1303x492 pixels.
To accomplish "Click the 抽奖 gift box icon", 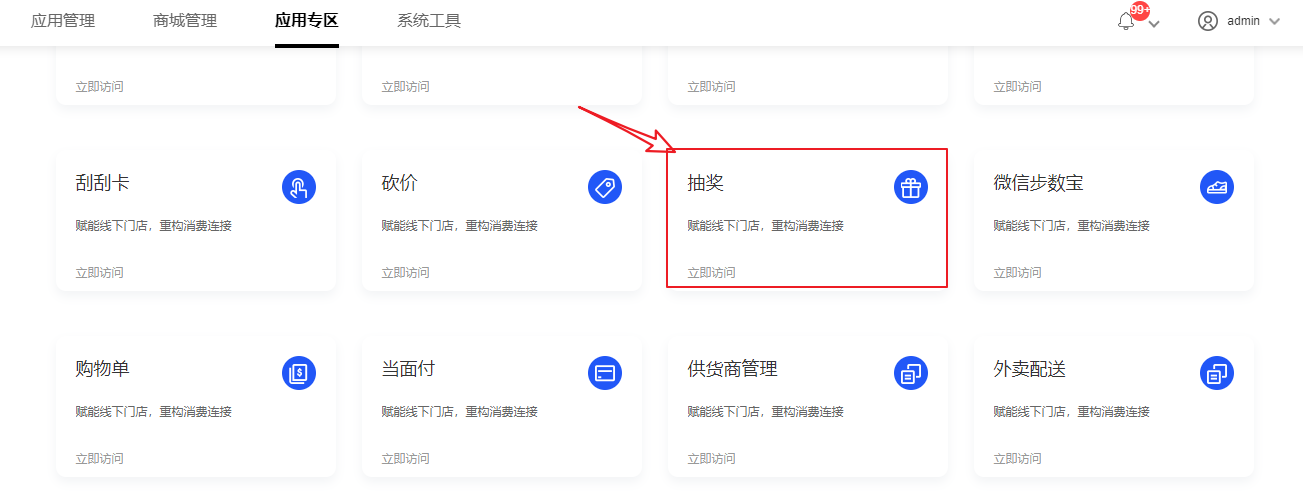I will (x=911, y=187).
